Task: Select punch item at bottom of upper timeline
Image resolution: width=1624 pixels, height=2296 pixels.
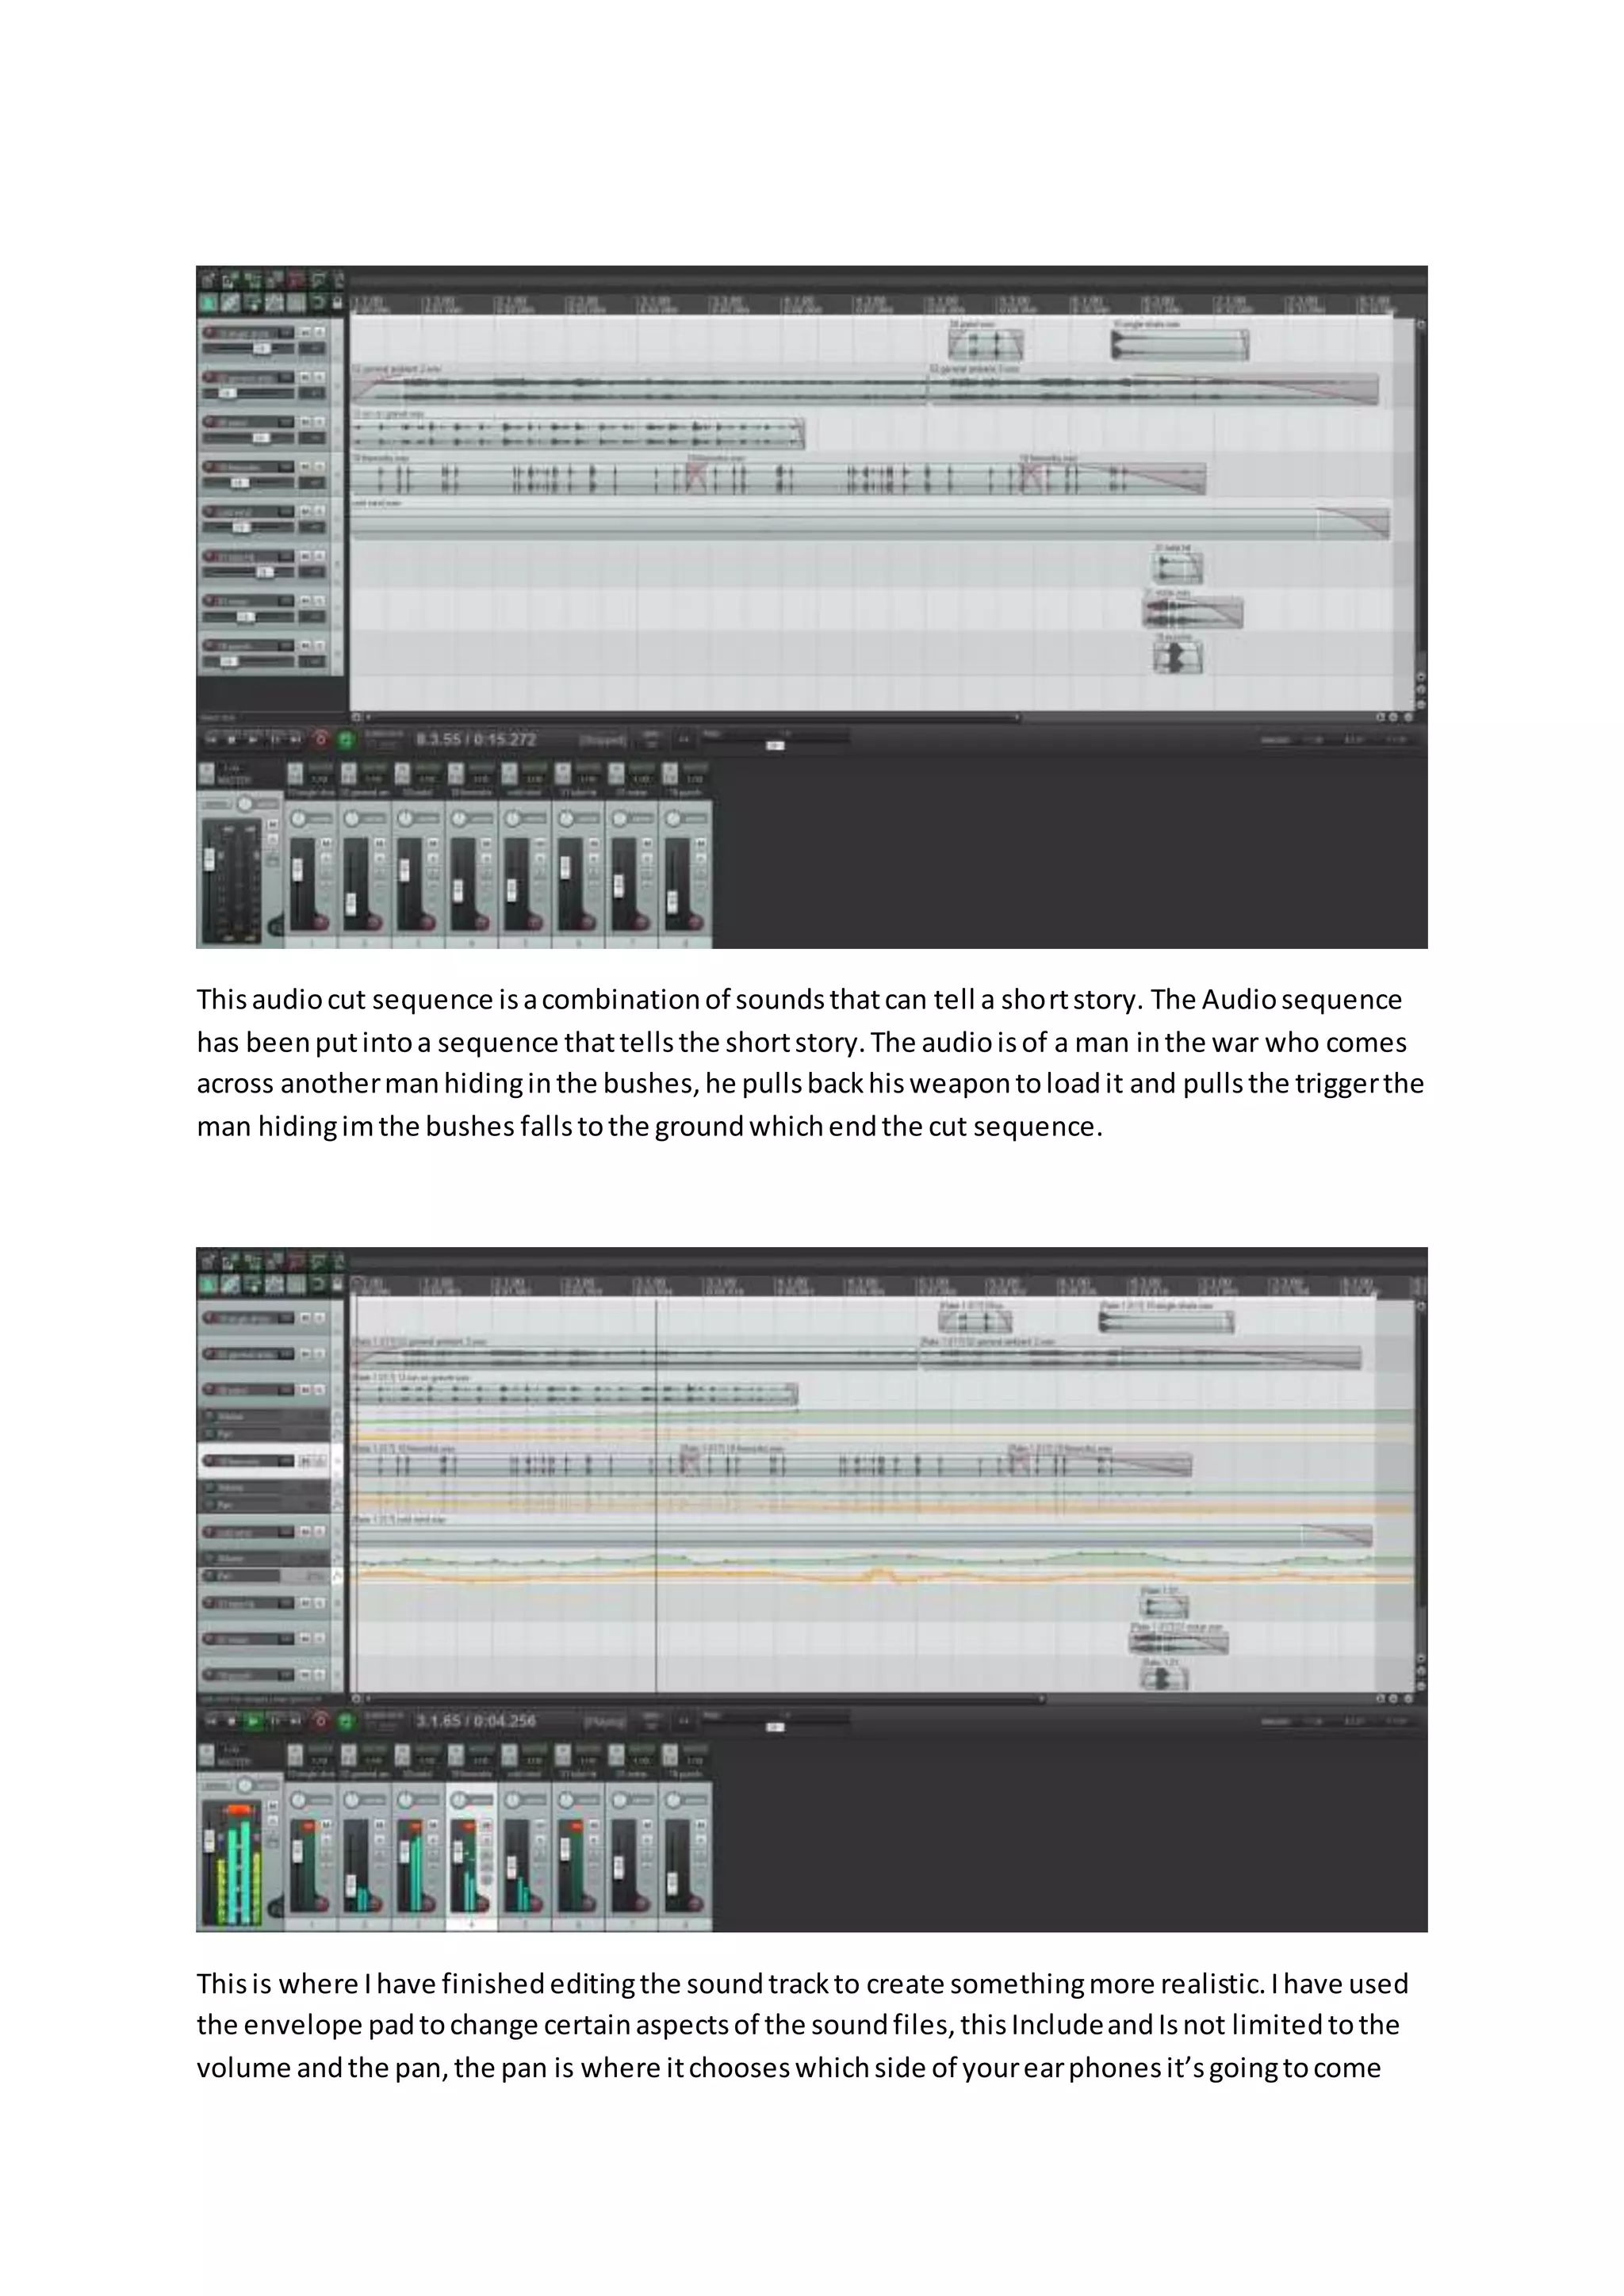Action: [x=1178, y=657]
